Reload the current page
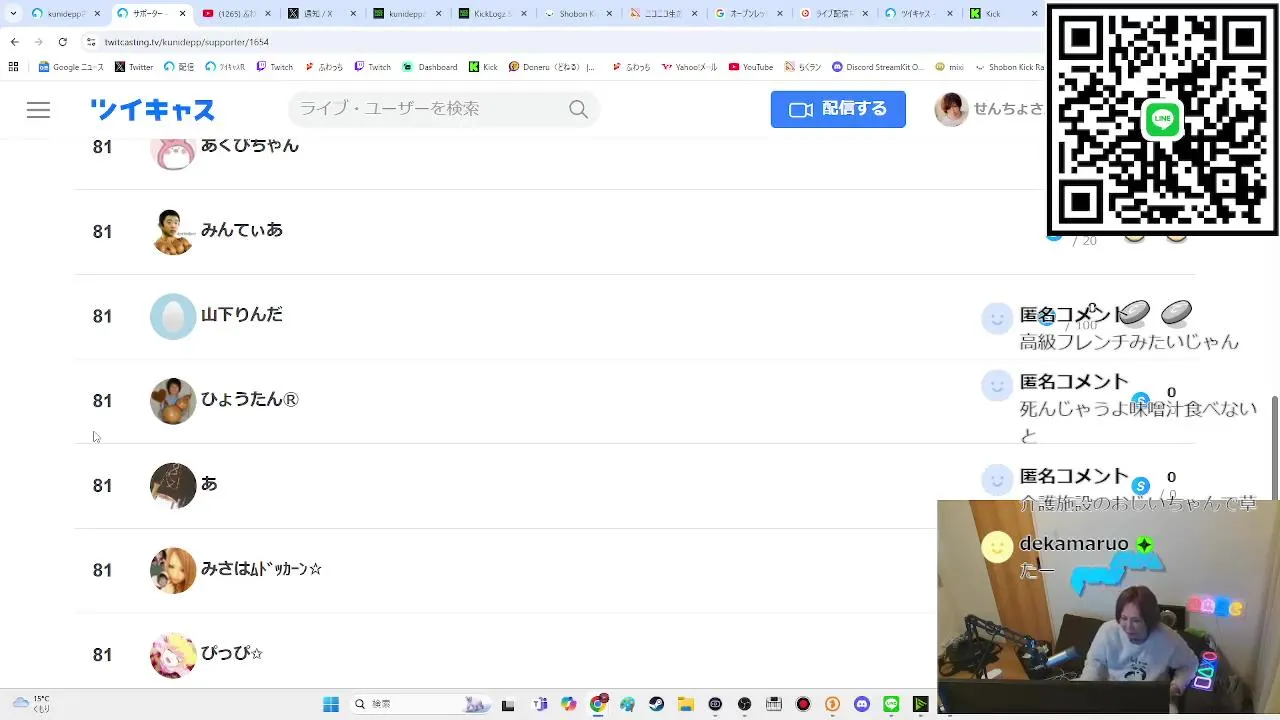 pyautogui.click(x=62, y=42)
